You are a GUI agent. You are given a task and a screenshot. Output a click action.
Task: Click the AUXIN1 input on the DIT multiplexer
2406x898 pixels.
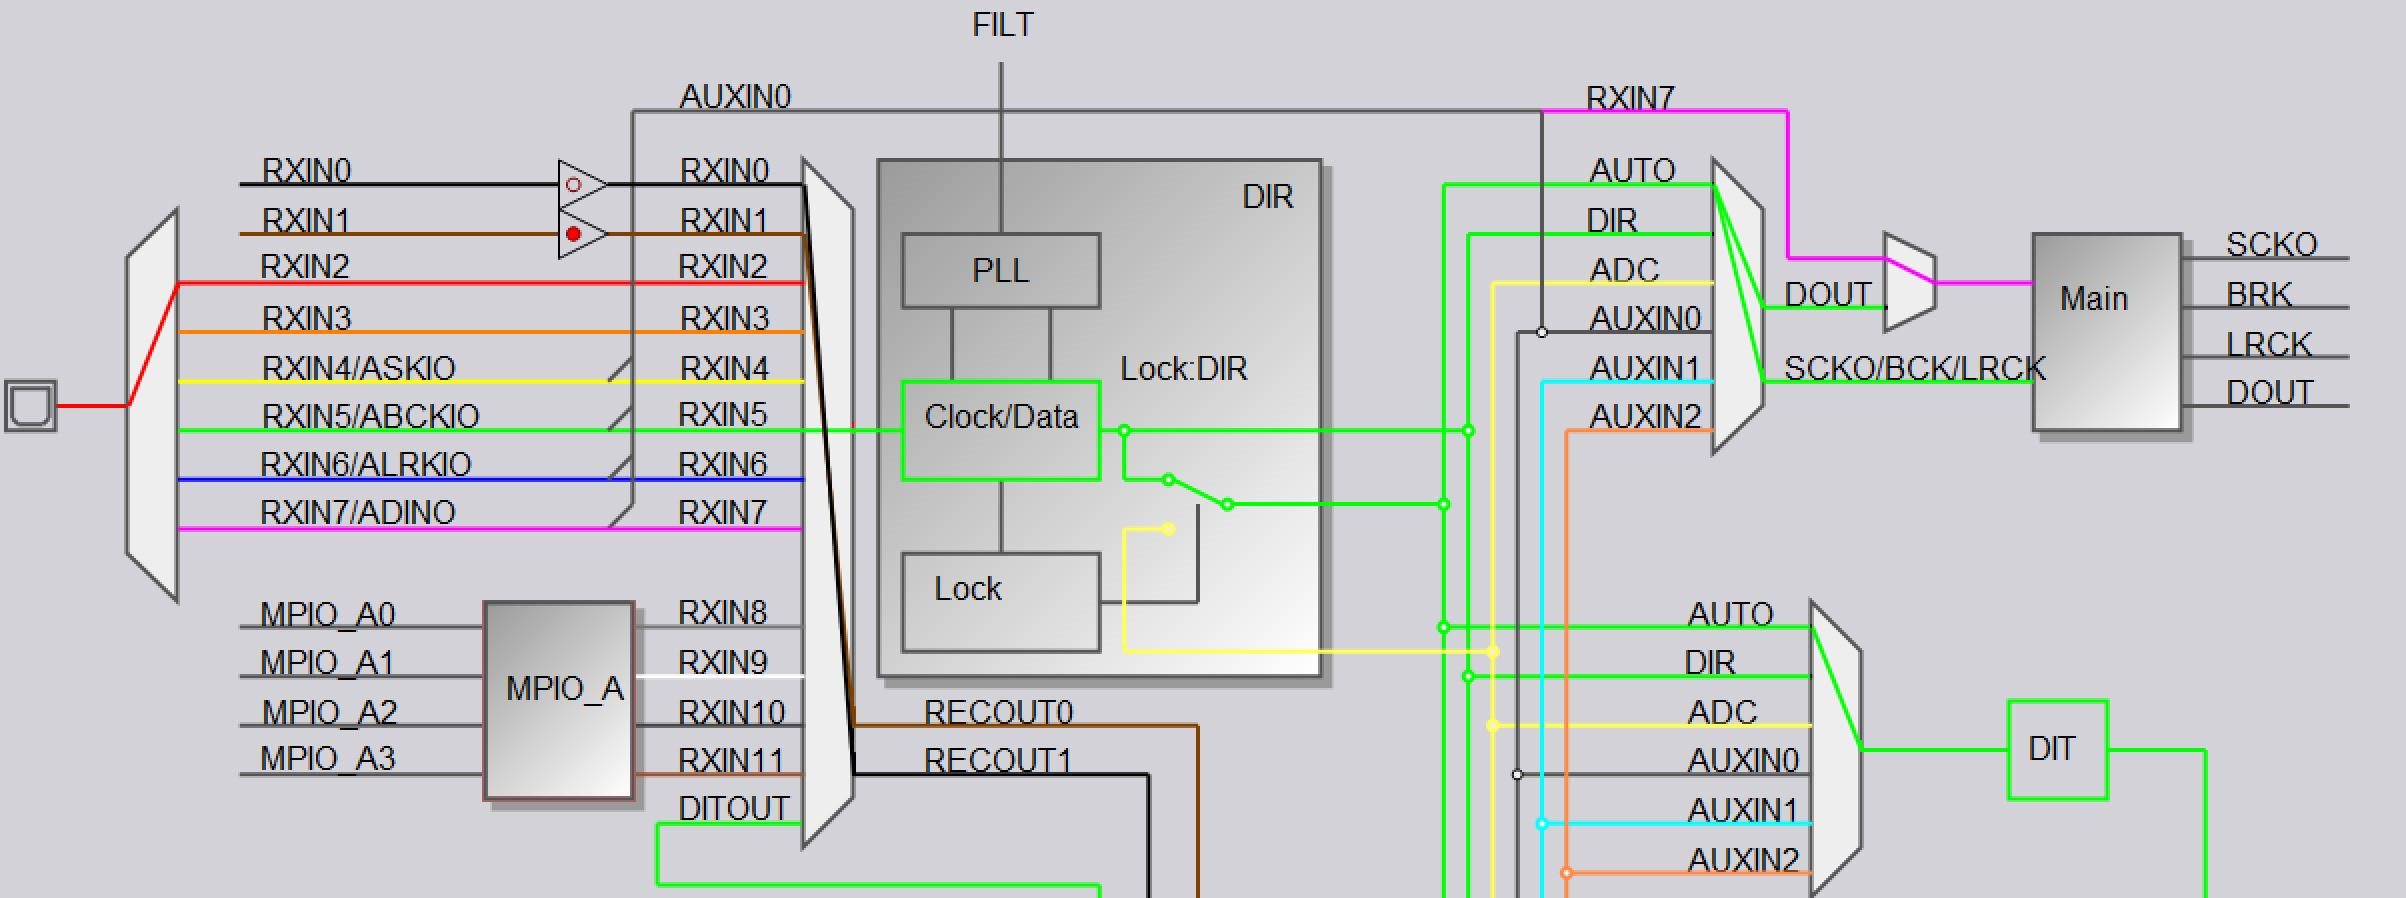click(x=1743, y=810)
